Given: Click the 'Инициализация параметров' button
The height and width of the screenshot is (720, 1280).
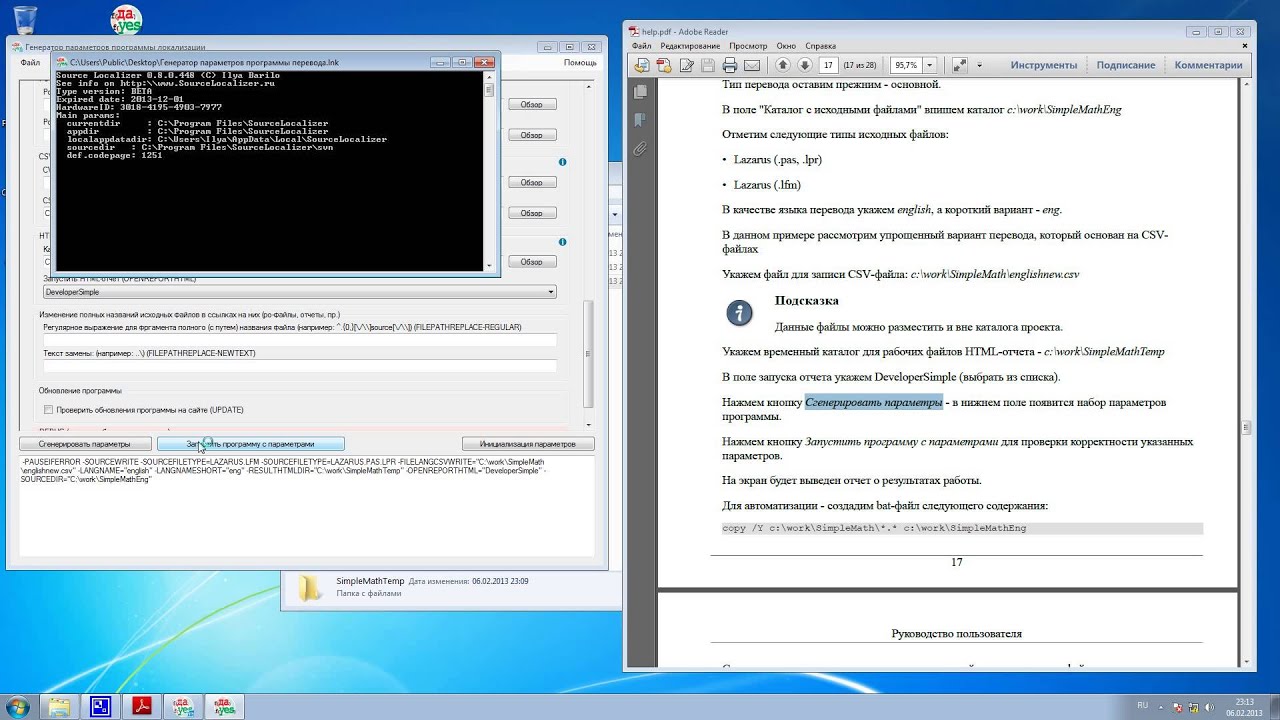Looking at the screenshot, I should [x=528, y=444].
